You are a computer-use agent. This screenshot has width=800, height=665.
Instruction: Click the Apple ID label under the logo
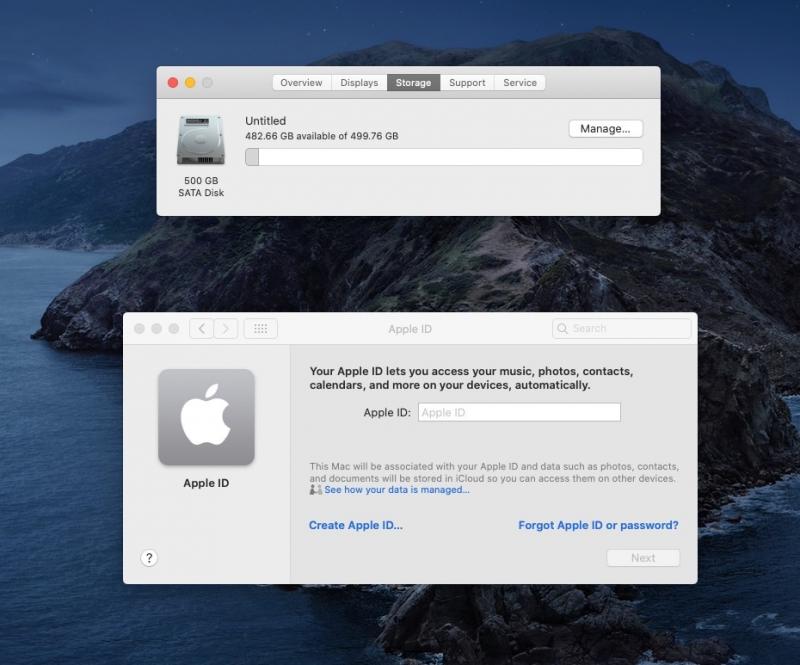pos(206,483)
